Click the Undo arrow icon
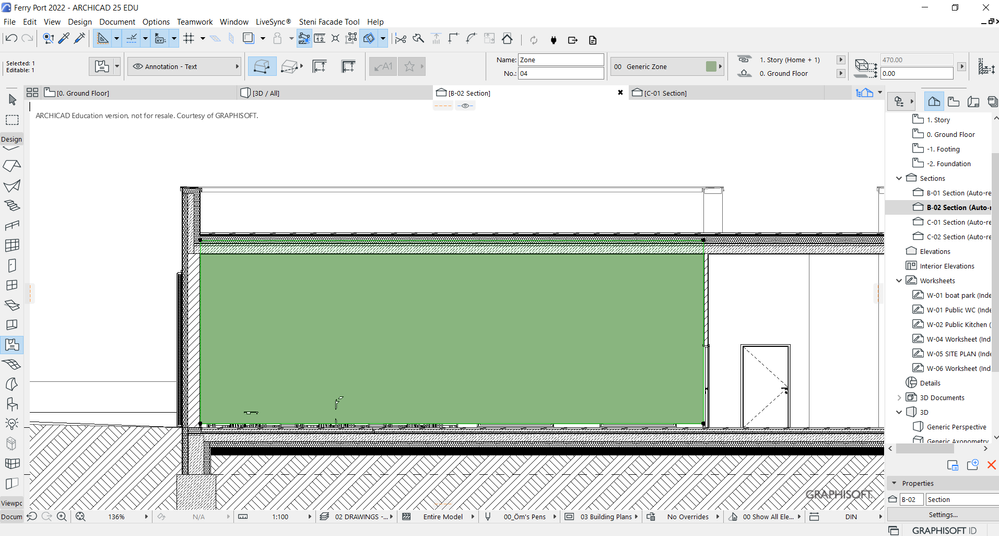Viewport: 999px width, 536px height. tap(11, 39)
